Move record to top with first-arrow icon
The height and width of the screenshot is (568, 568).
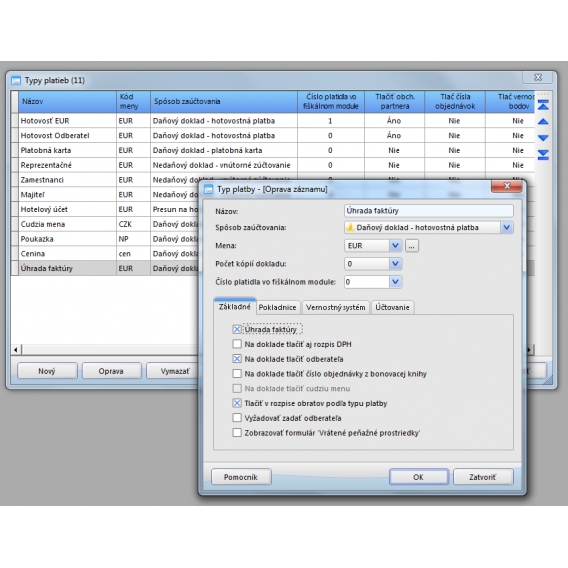(543, 105)
